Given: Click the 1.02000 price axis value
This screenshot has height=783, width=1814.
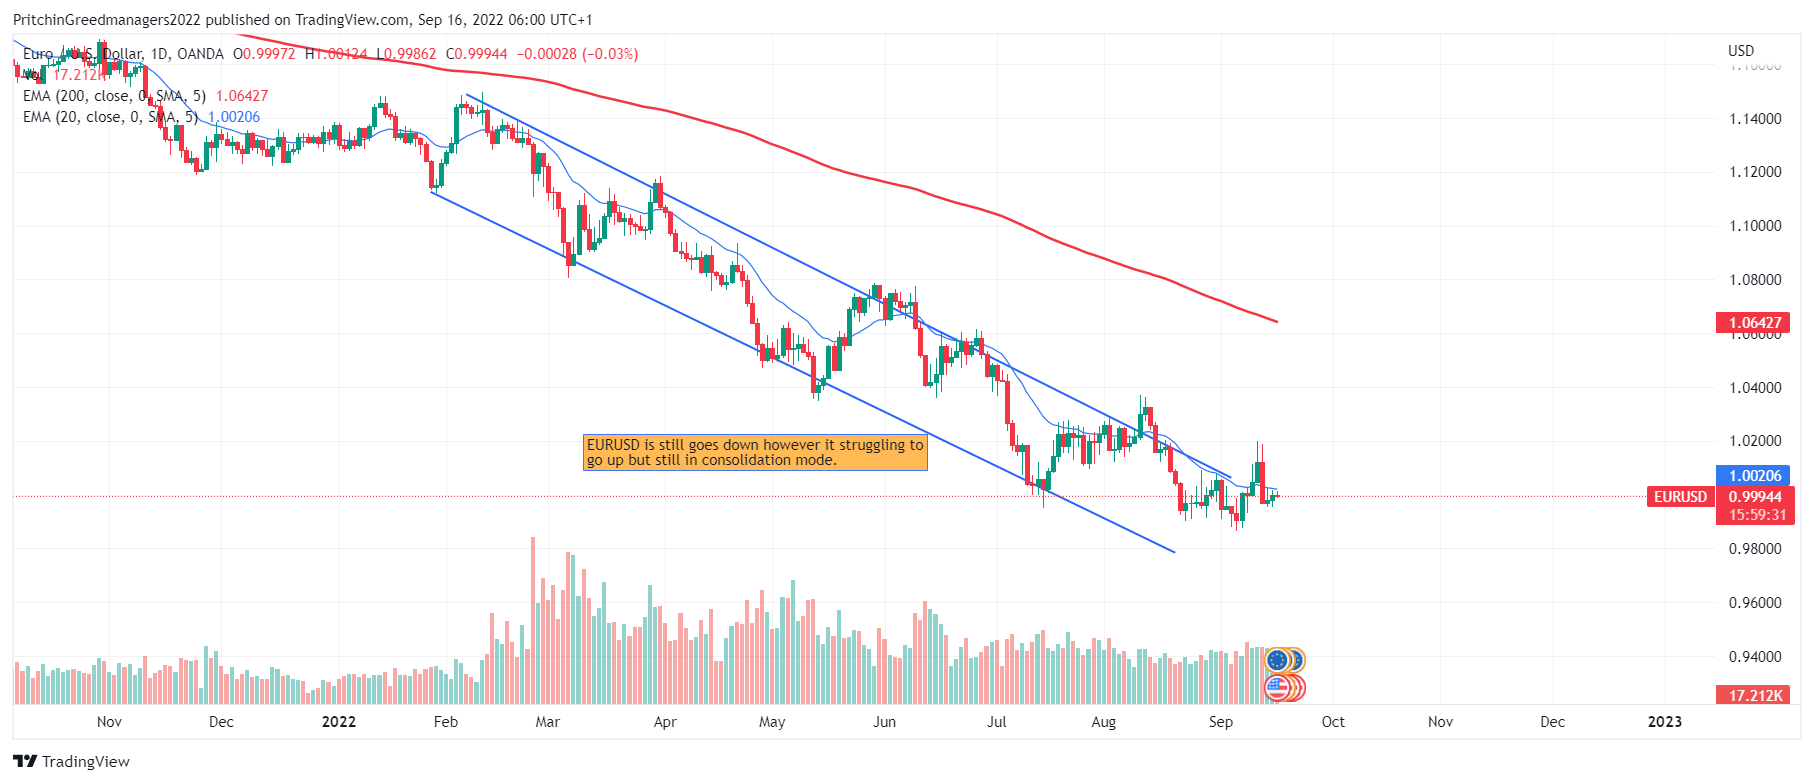Looking at the screenshot, I should (1755, 441).
